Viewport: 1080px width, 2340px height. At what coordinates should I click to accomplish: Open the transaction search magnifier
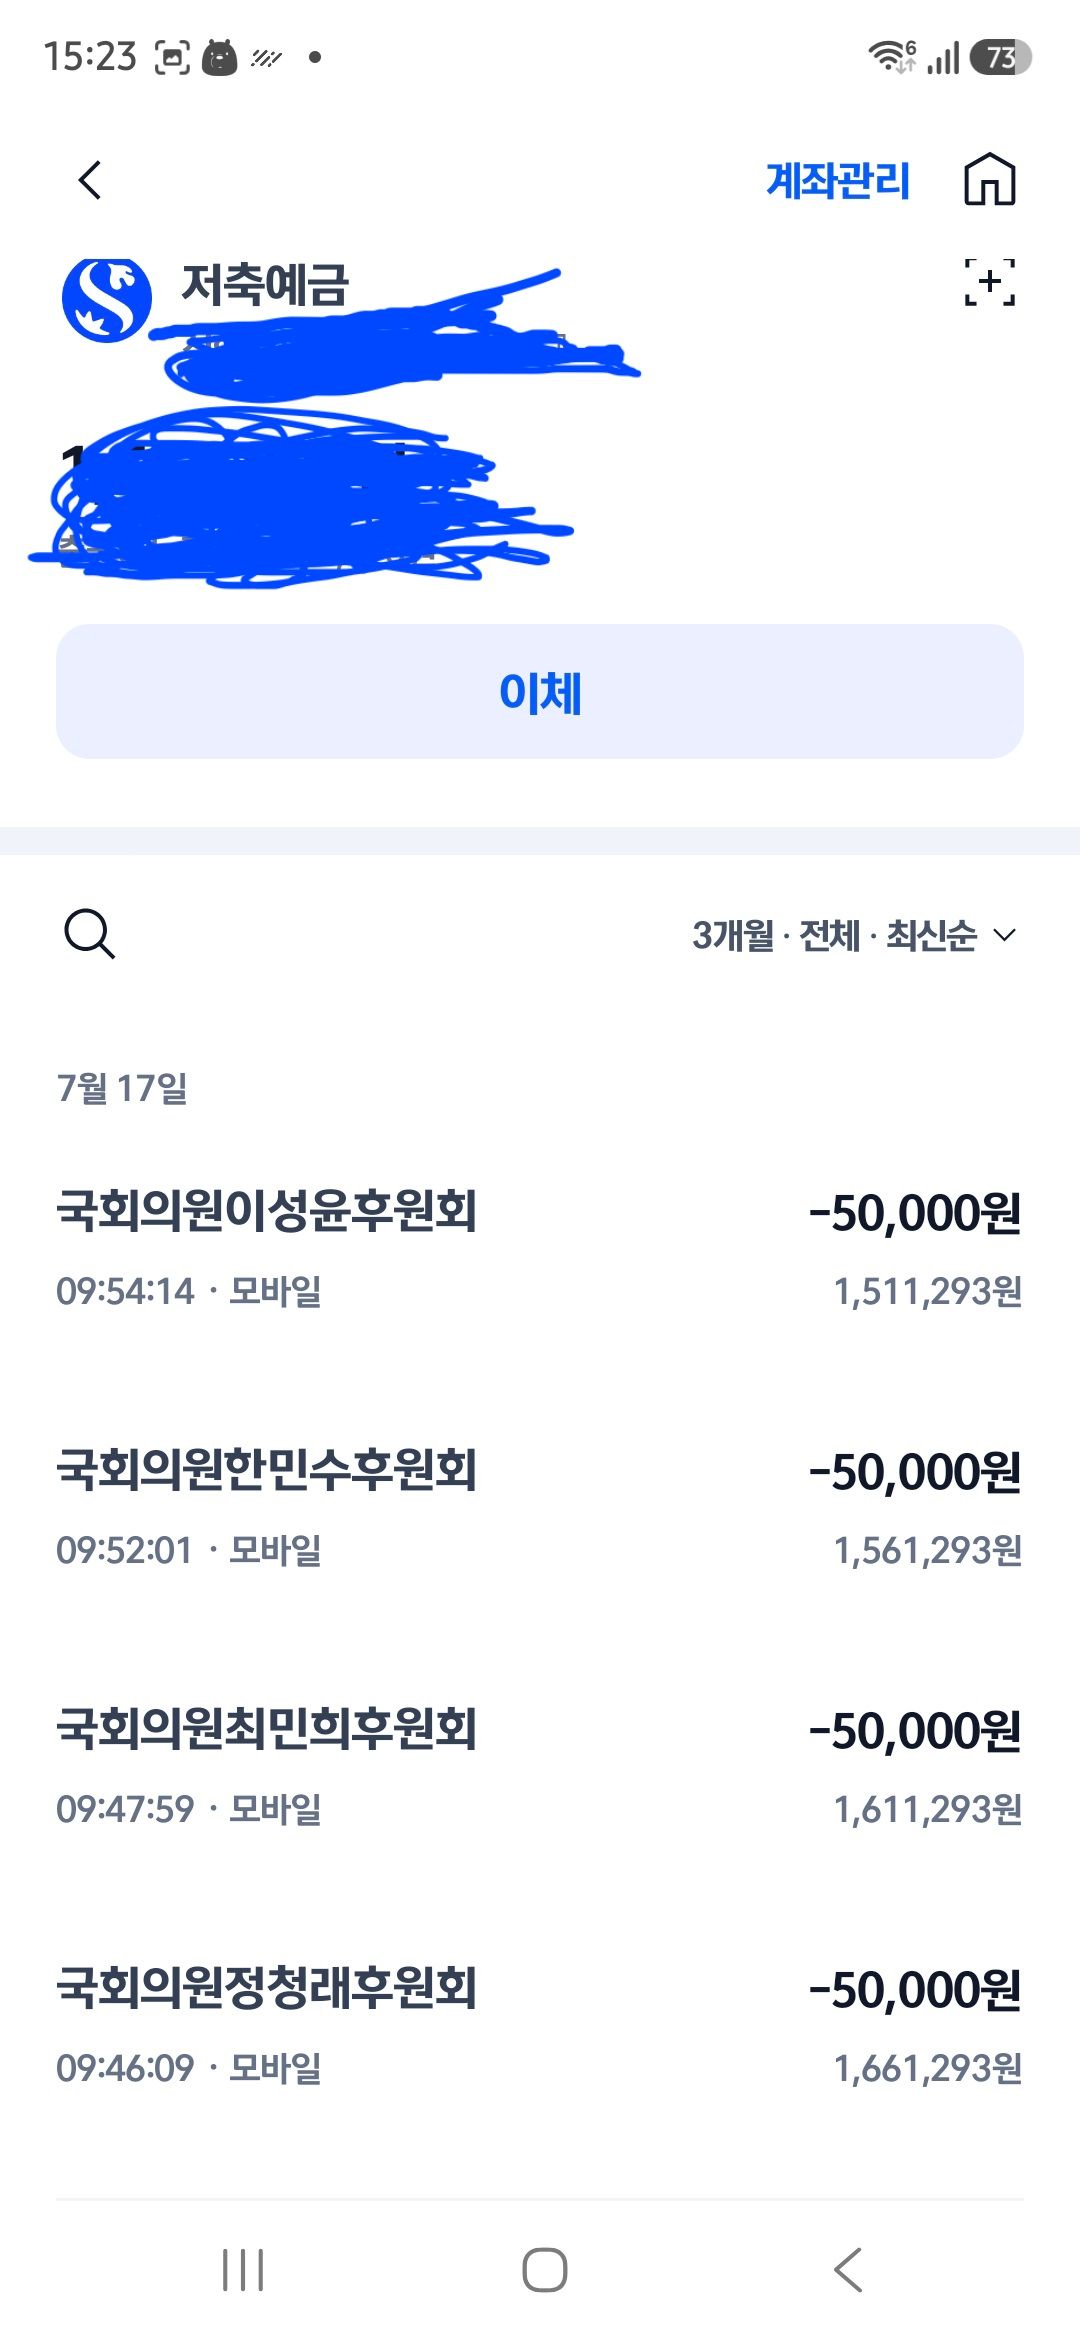pos(89,934)
